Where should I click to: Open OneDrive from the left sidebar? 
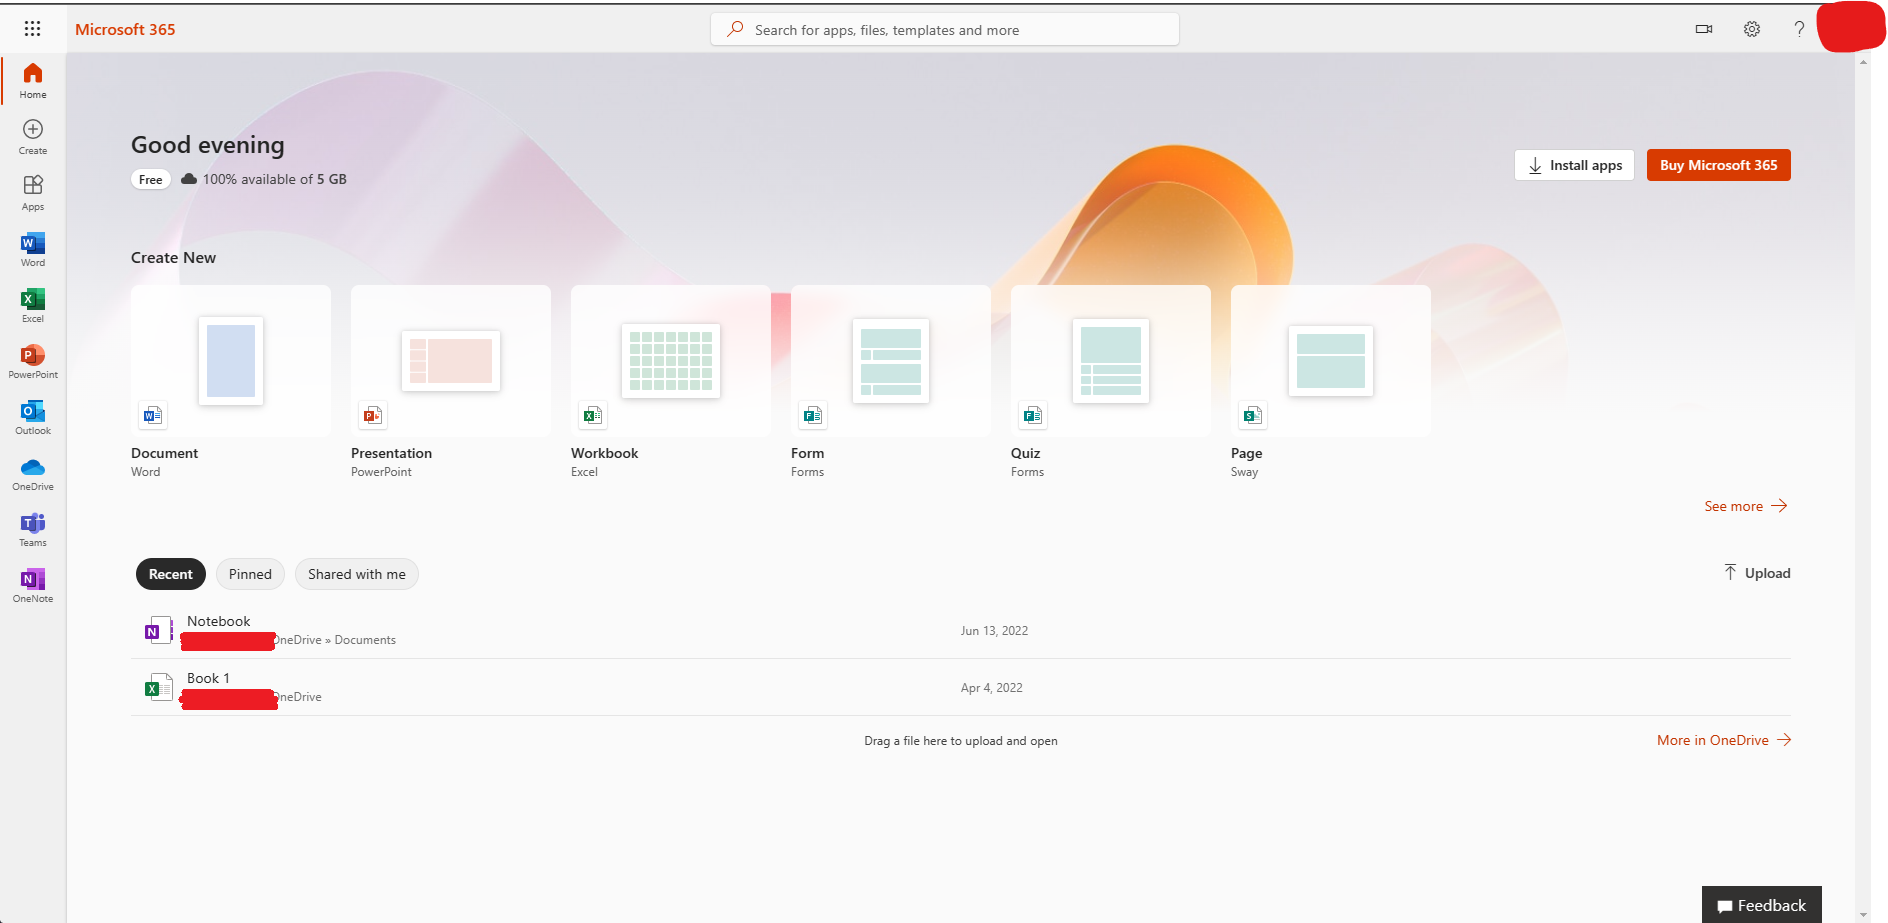(x=33, y=472)
